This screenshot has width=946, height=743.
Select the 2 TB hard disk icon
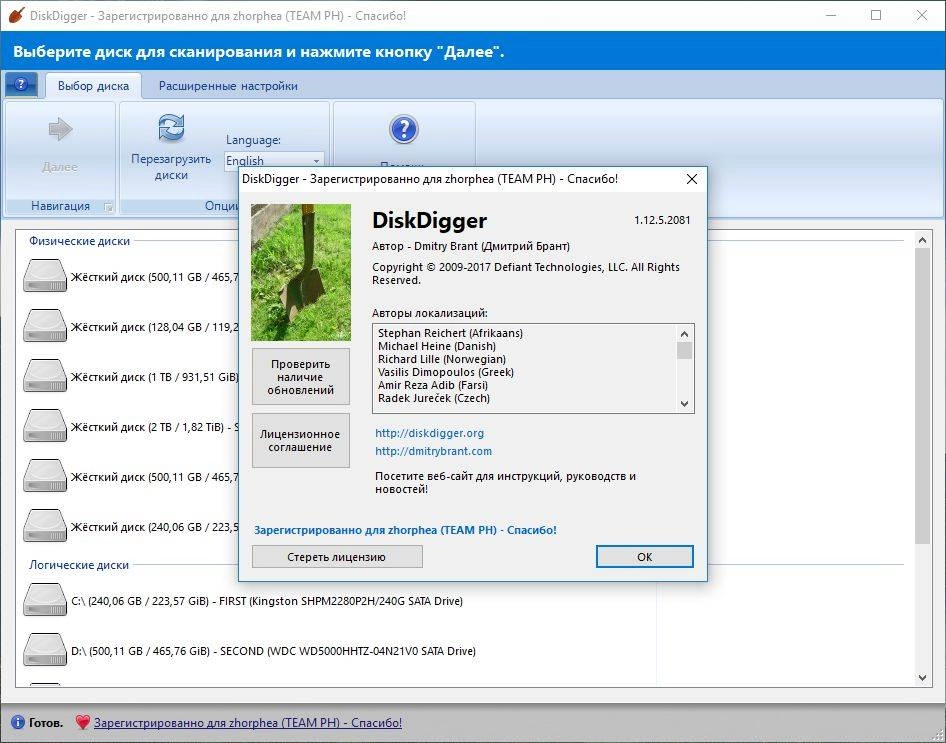point(45,426)
